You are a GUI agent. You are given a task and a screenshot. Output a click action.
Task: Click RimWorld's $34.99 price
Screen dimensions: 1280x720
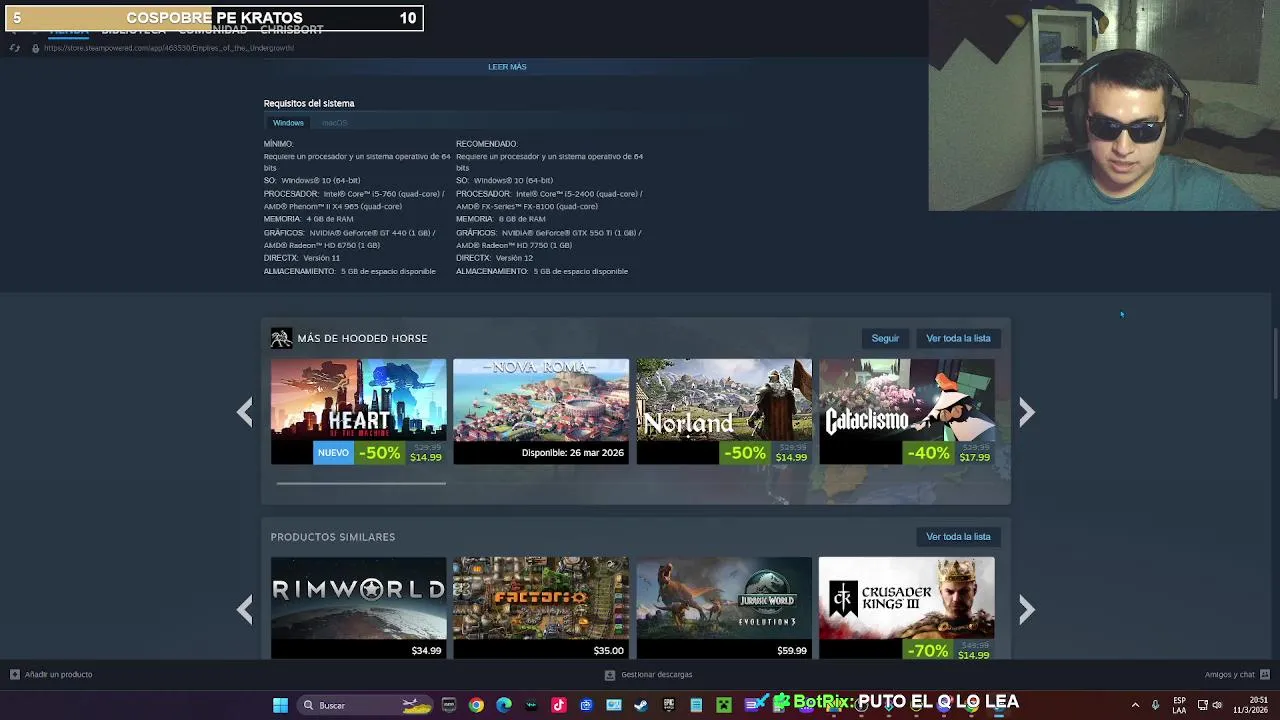426,651
